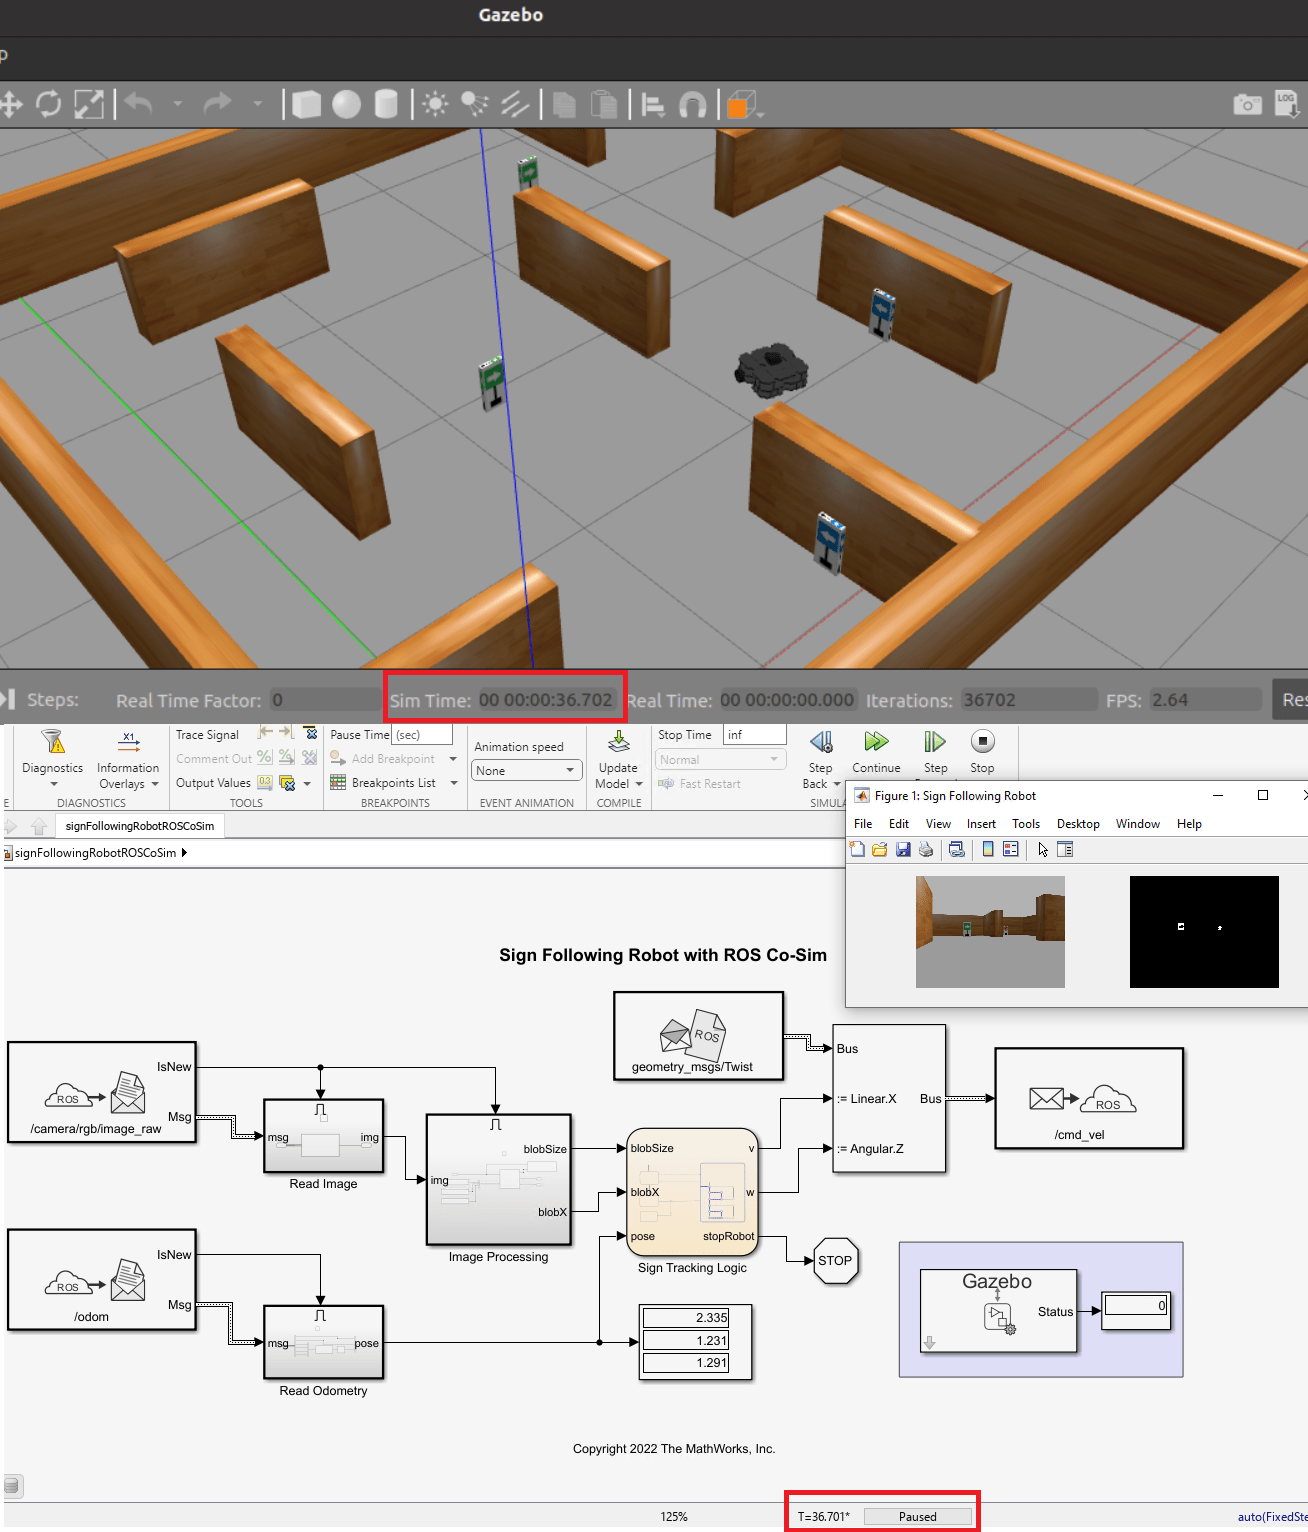The width and height of the screenshot is (1308, 1532).
Task: Click Insert Legend icon in Figure toolbar
Action: (1011, 849)
